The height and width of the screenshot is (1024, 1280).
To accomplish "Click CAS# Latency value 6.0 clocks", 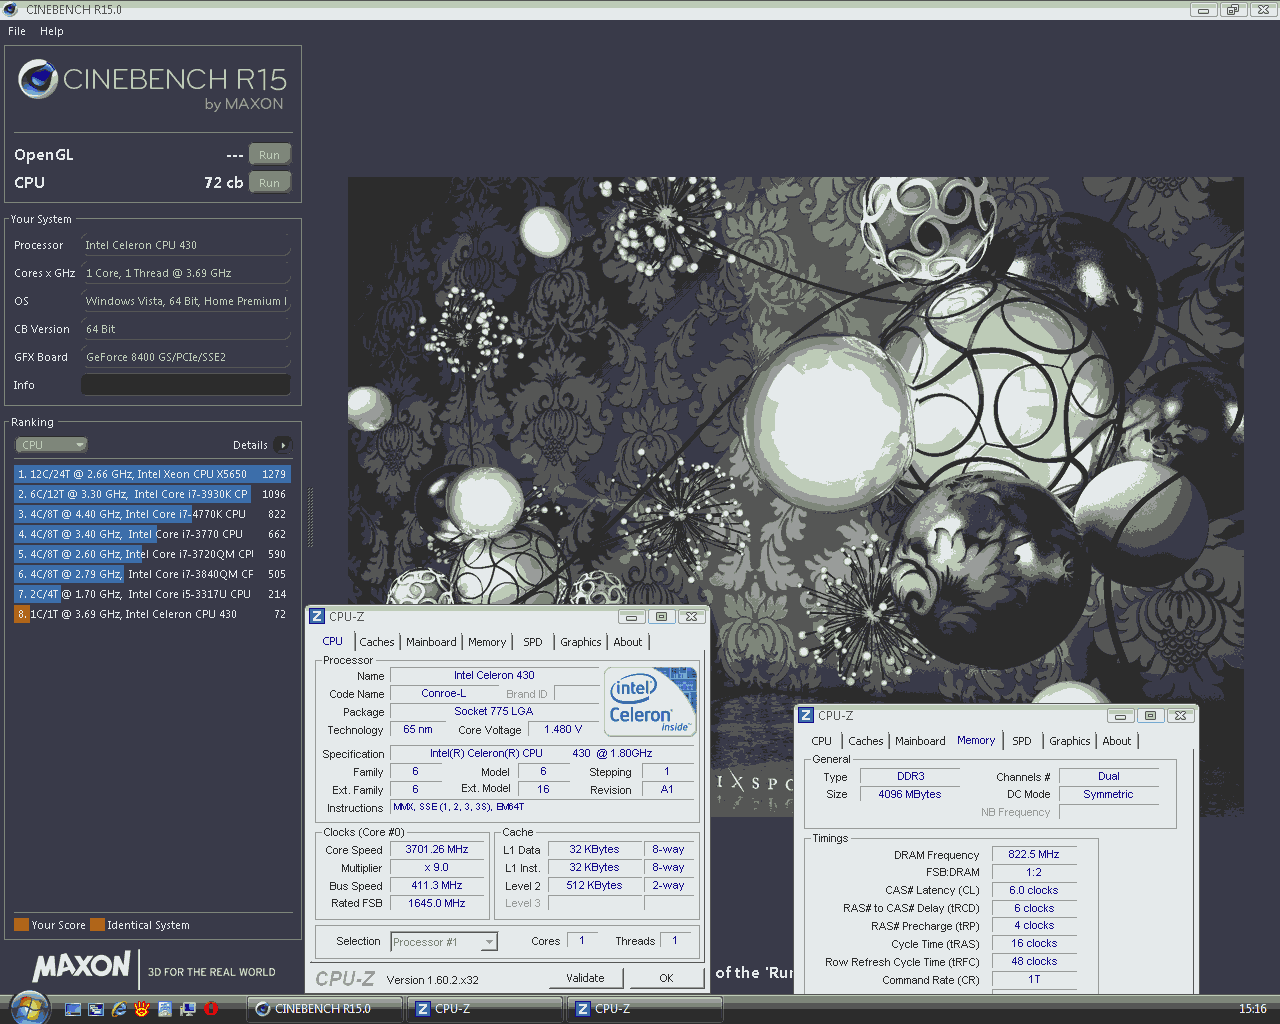I will tap(1034, 890).
